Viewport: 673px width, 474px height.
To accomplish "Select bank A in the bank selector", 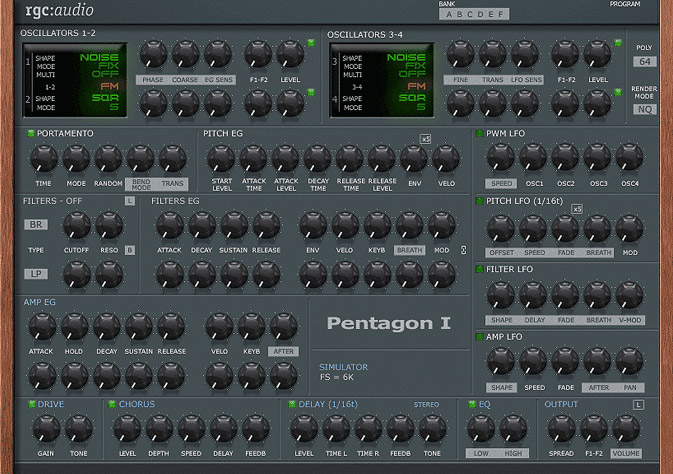I will (x=451, y=14).
